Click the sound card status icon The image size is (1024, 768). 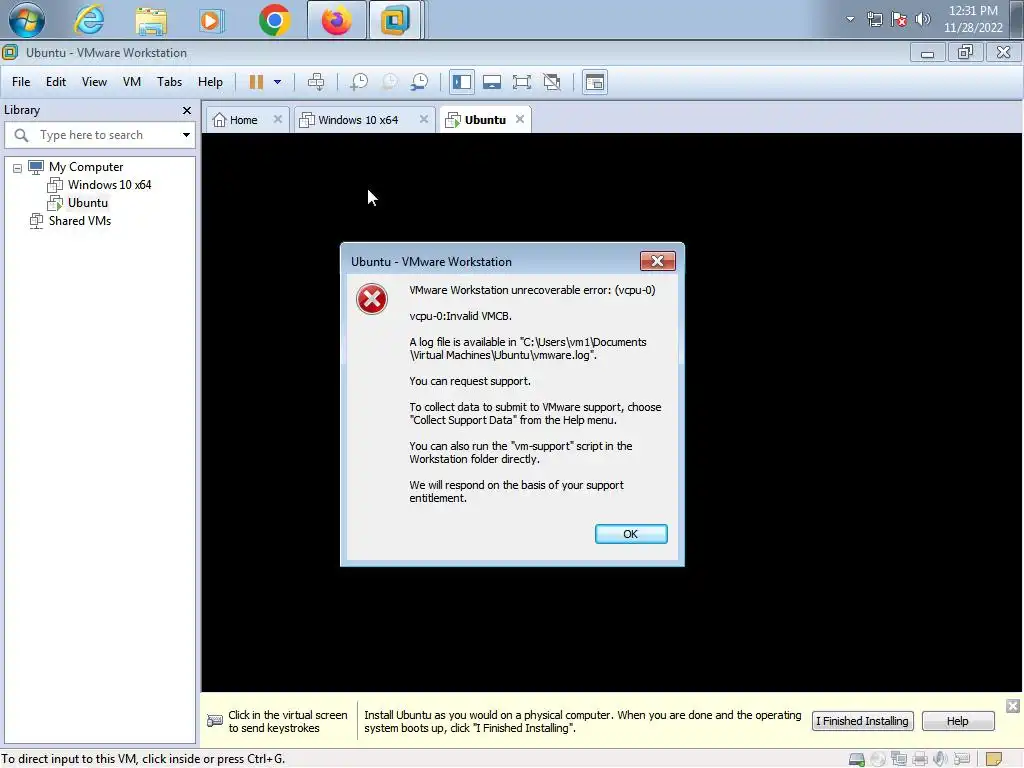click(x=940, y=760)
